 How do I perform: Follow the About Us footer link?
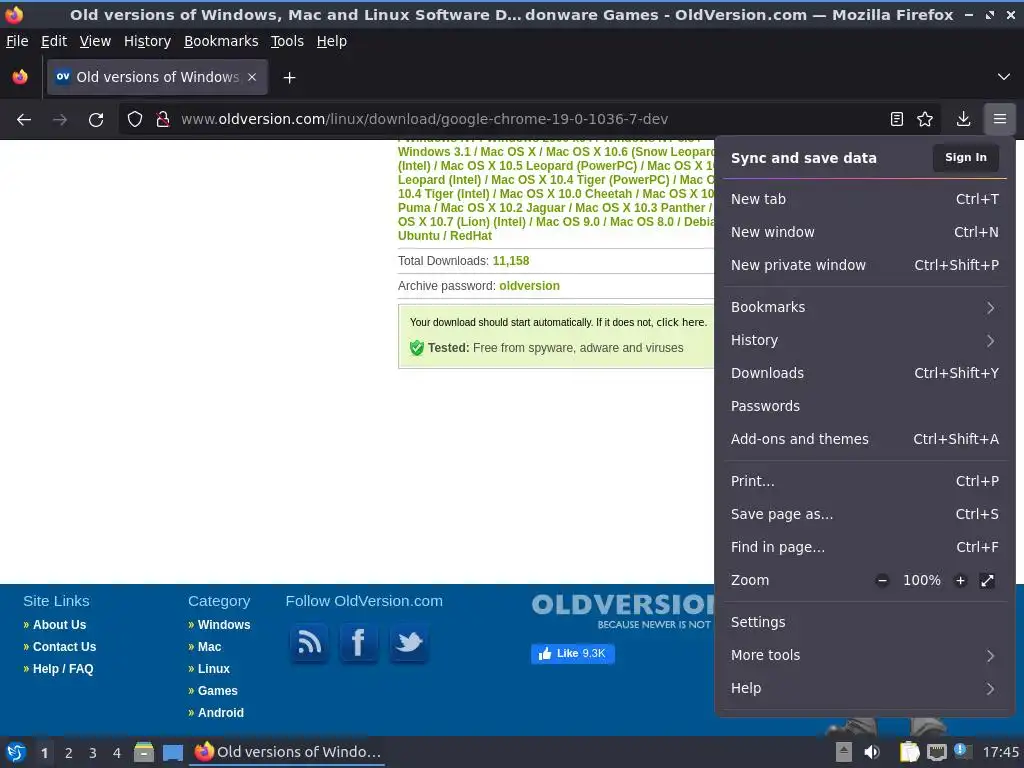pyautogui.click(x=59, y=625)
